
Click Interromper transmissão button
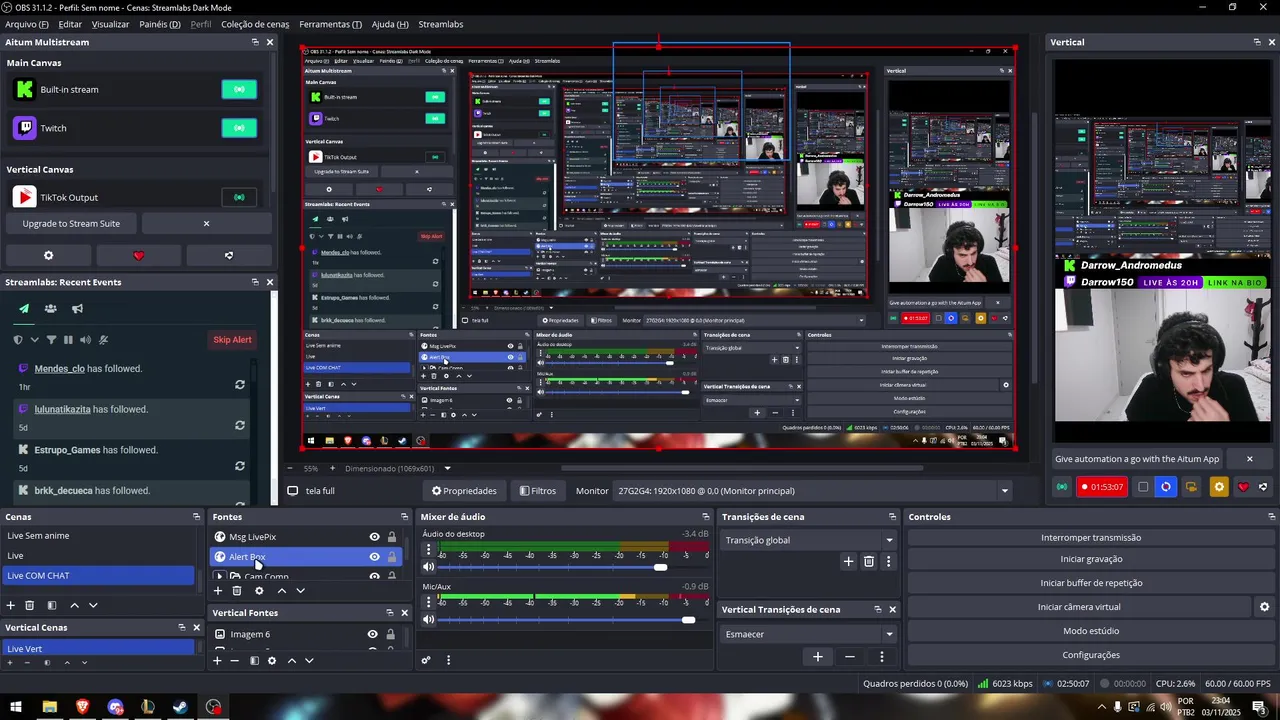(x=1091, y=538)
